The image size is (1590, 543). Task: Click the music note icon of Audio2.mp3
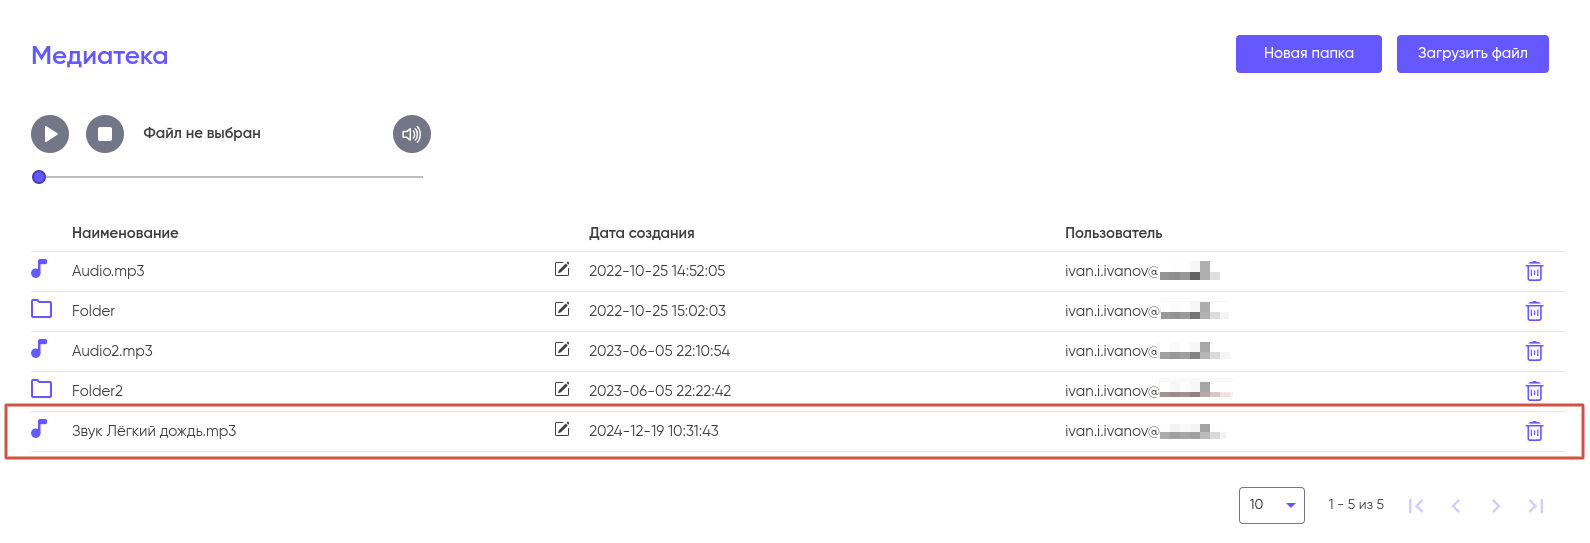(39, 349)
